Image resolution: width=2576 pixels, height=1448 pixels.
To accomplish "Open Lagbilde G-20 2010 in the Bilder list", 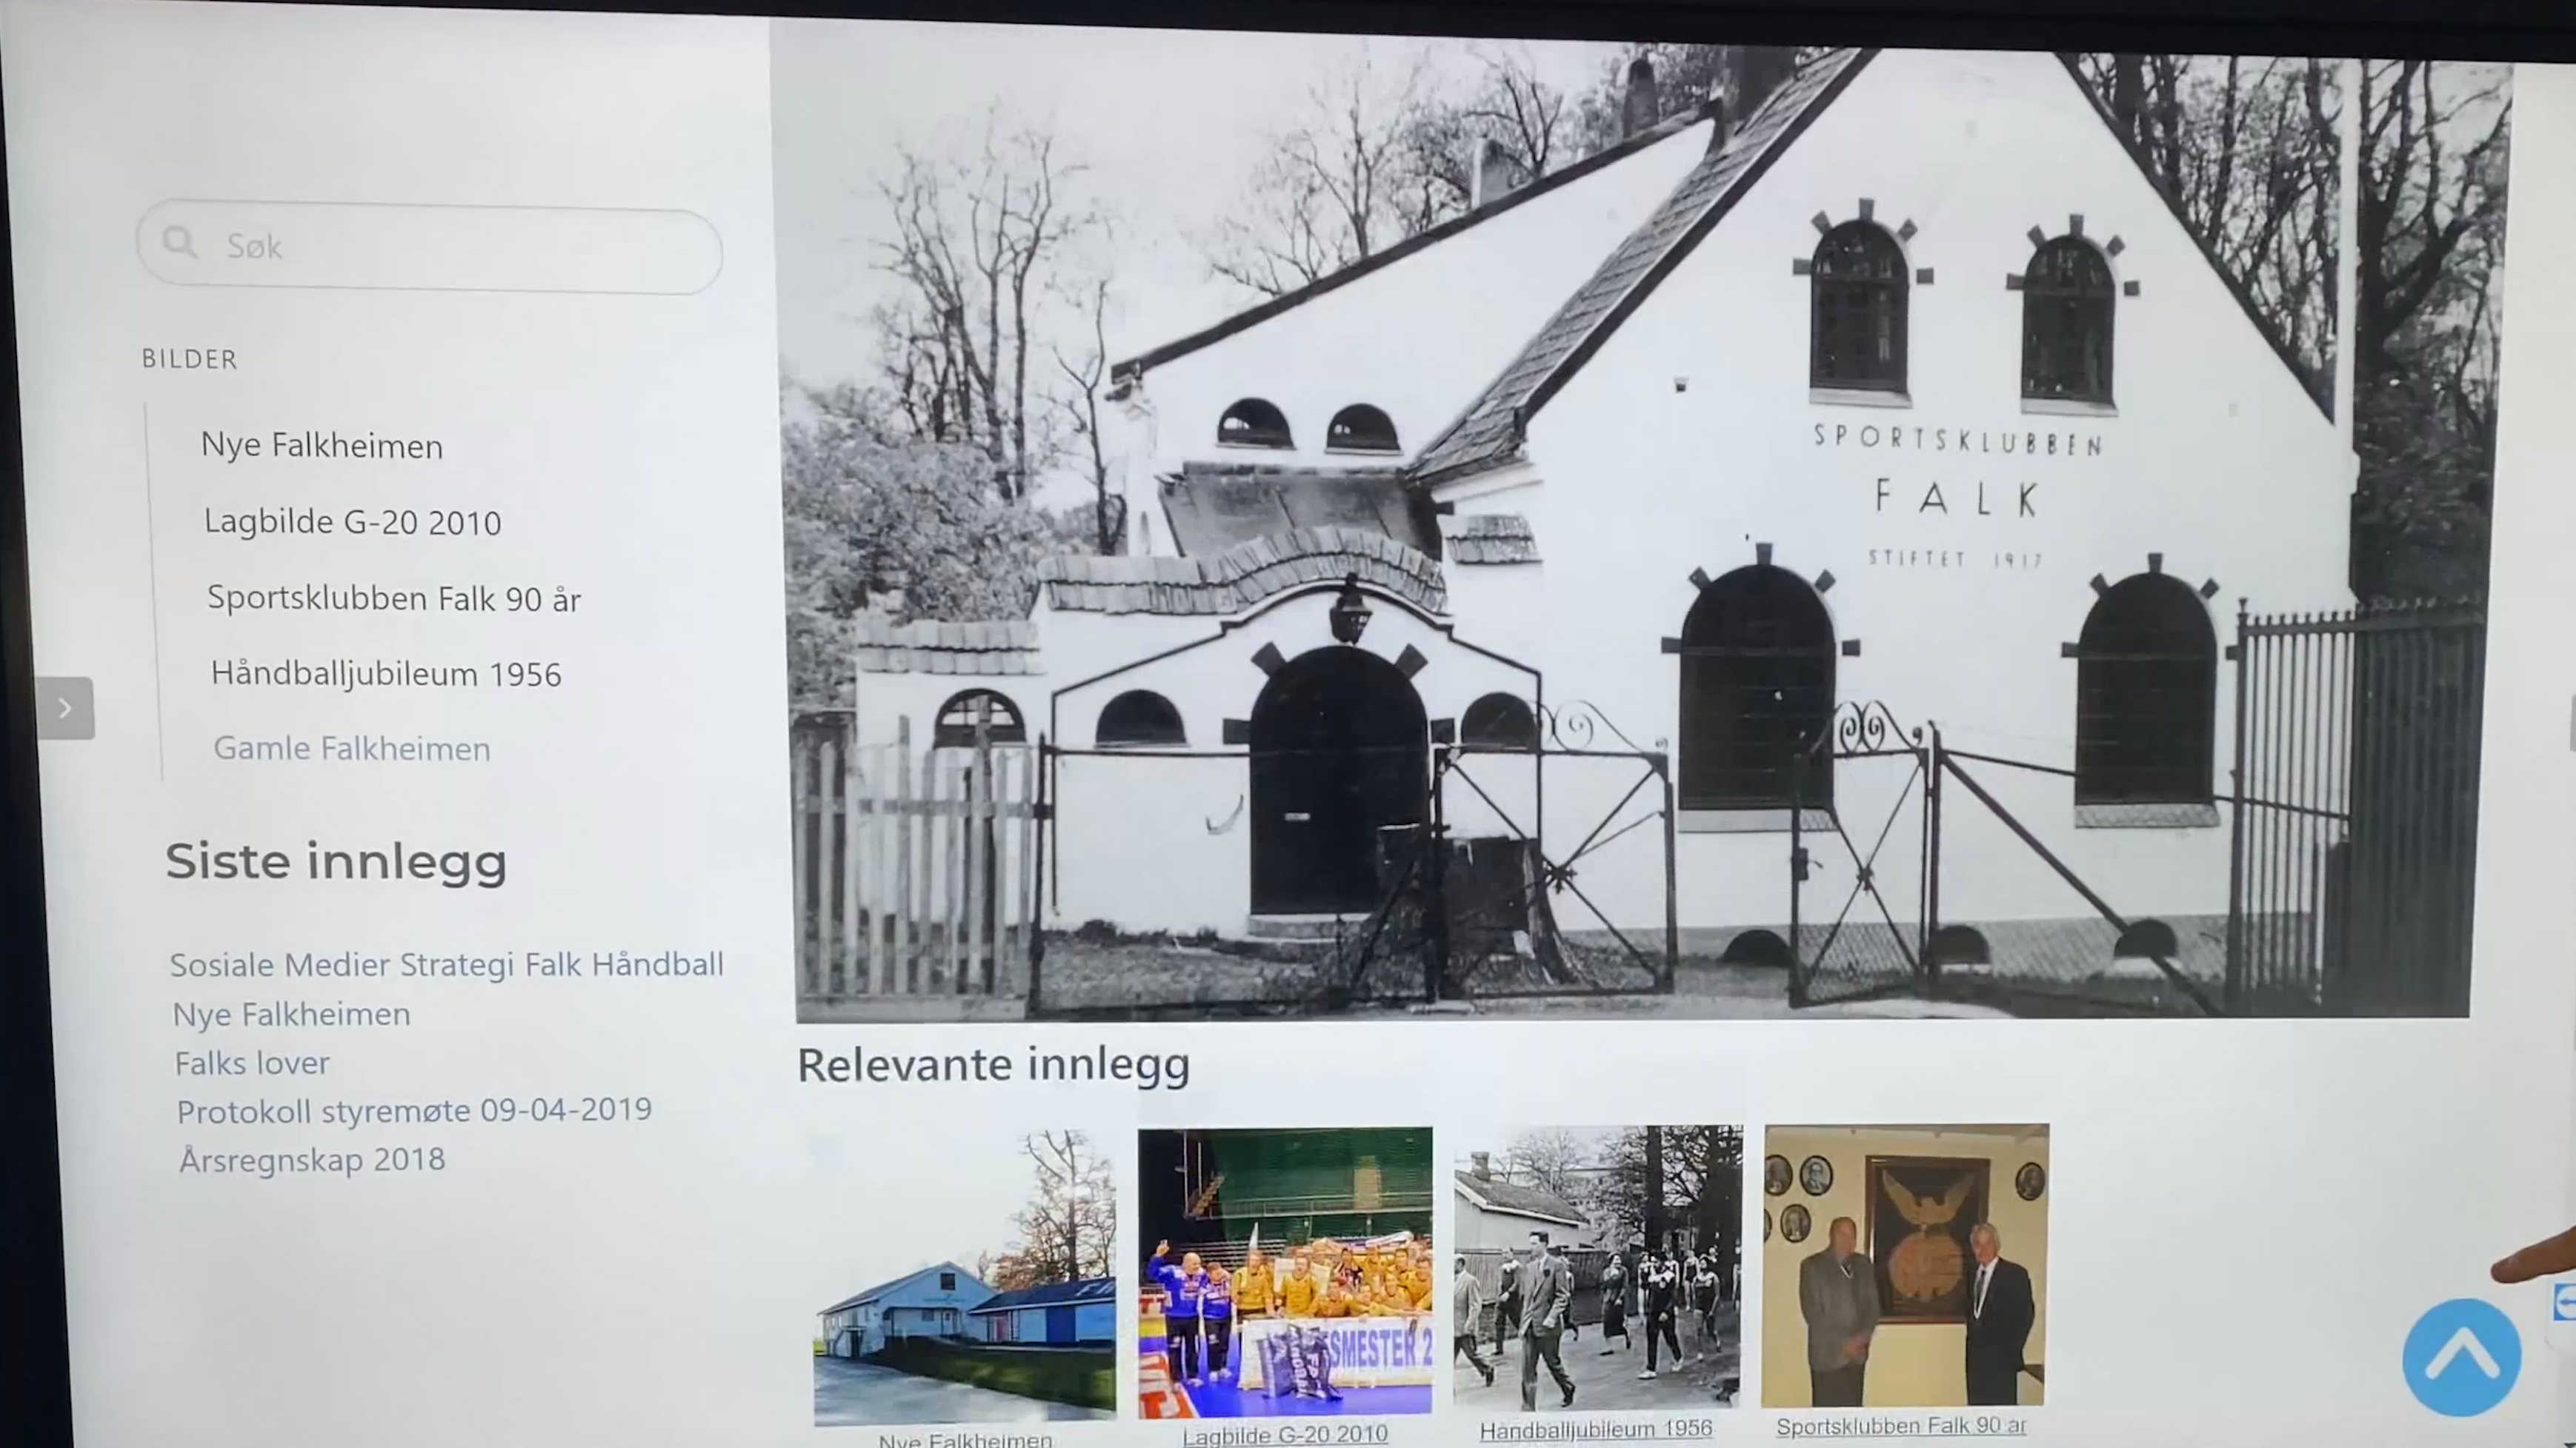I will point(352,522).
